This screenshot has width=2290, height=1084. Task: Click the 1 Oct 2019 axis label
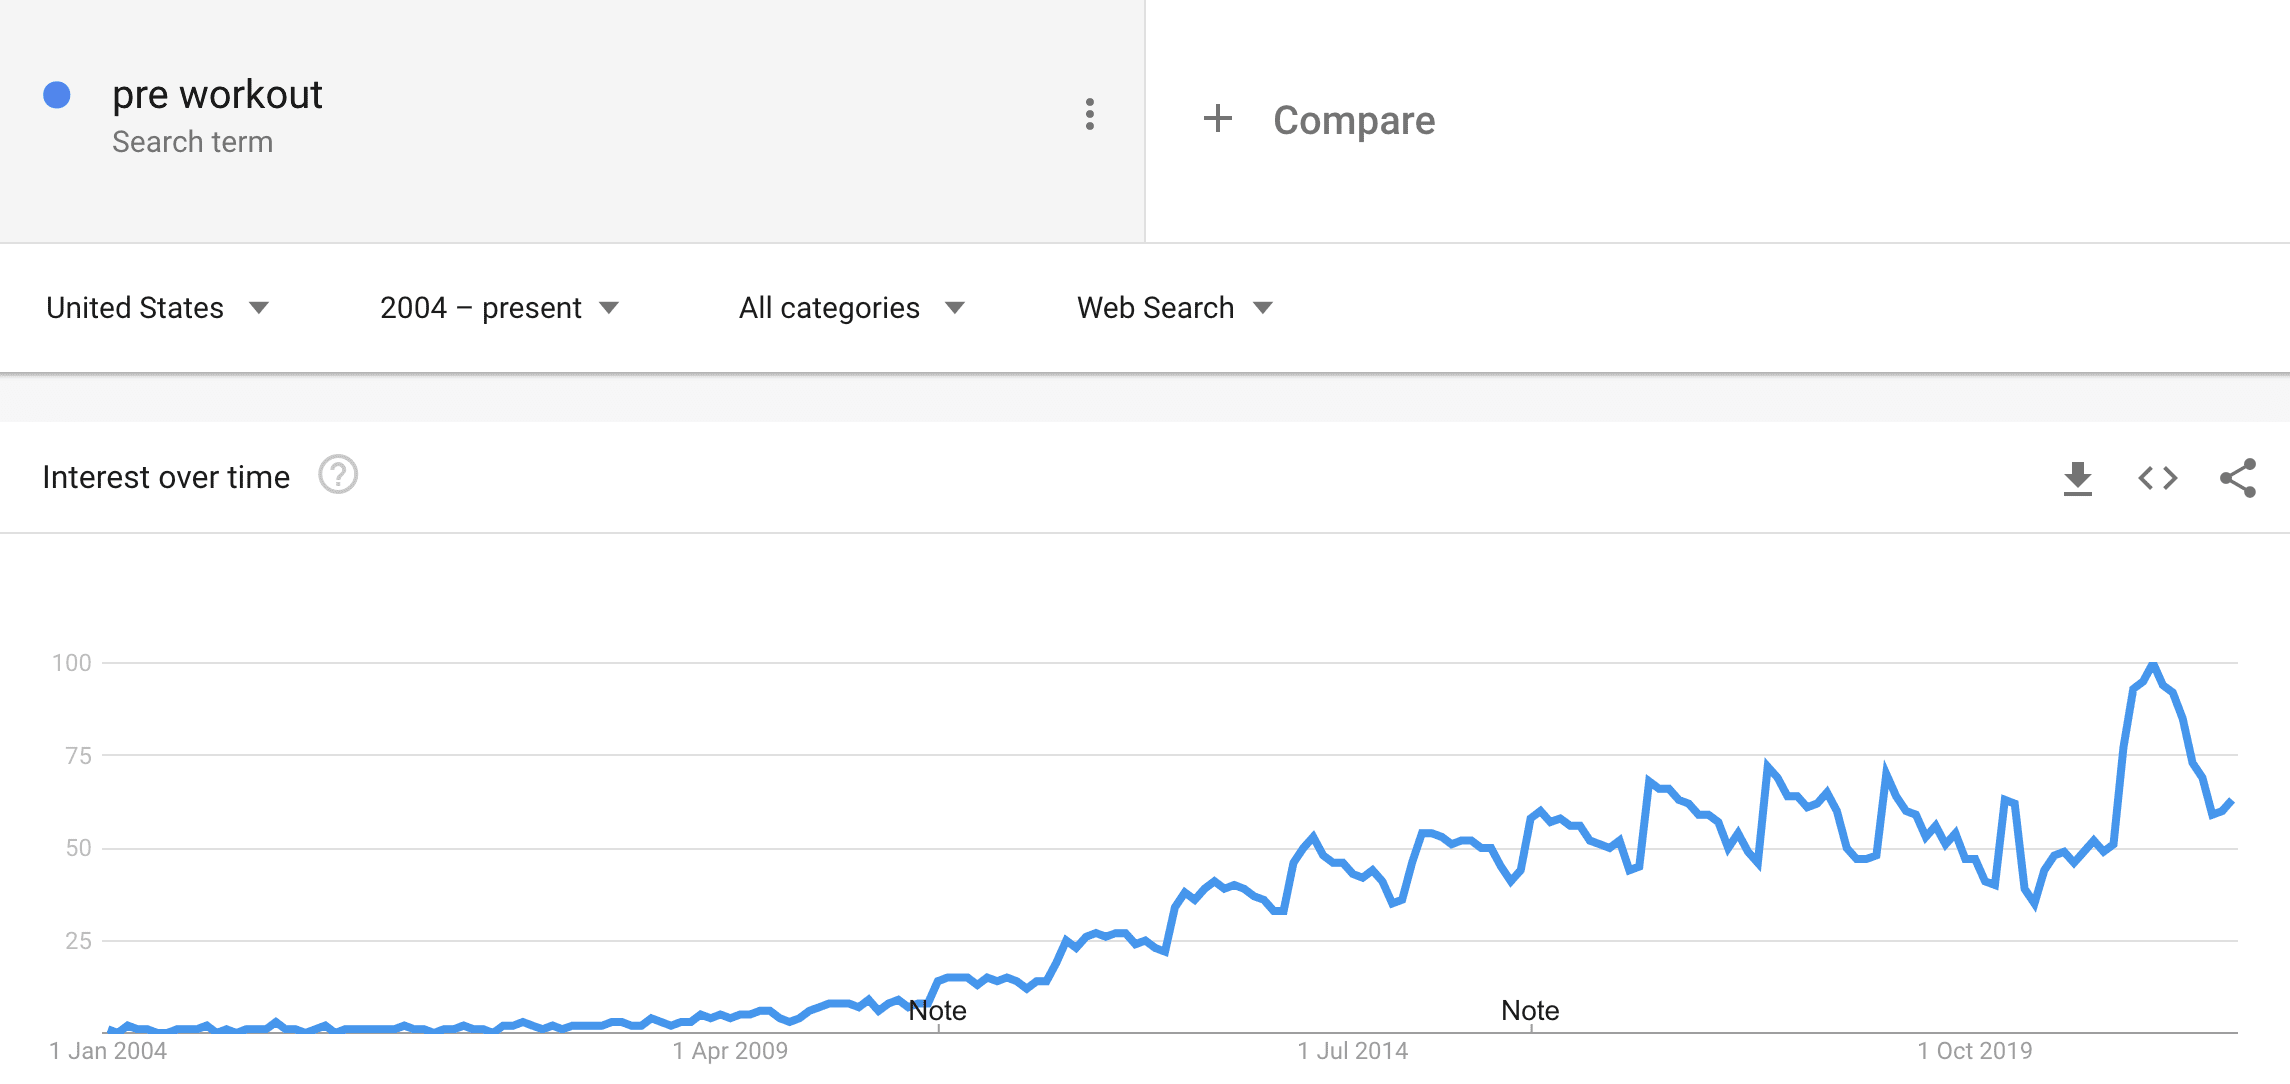[x=1975, y=1051]
